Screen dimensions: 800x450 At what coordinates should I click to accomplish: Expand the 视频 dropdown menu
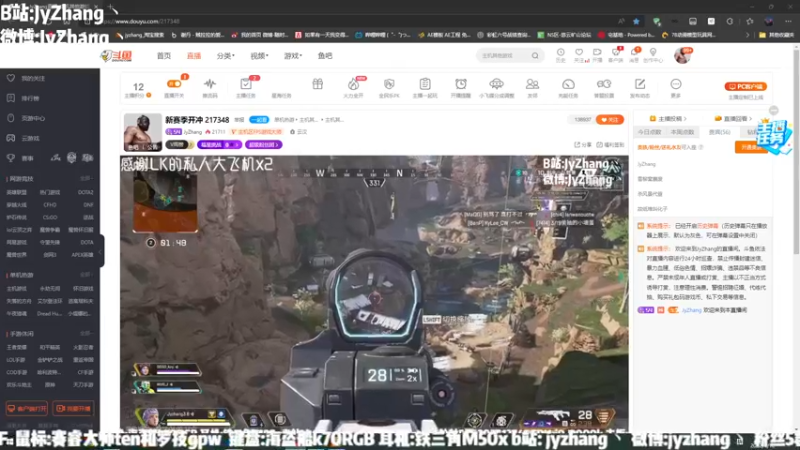pos(259,56)
